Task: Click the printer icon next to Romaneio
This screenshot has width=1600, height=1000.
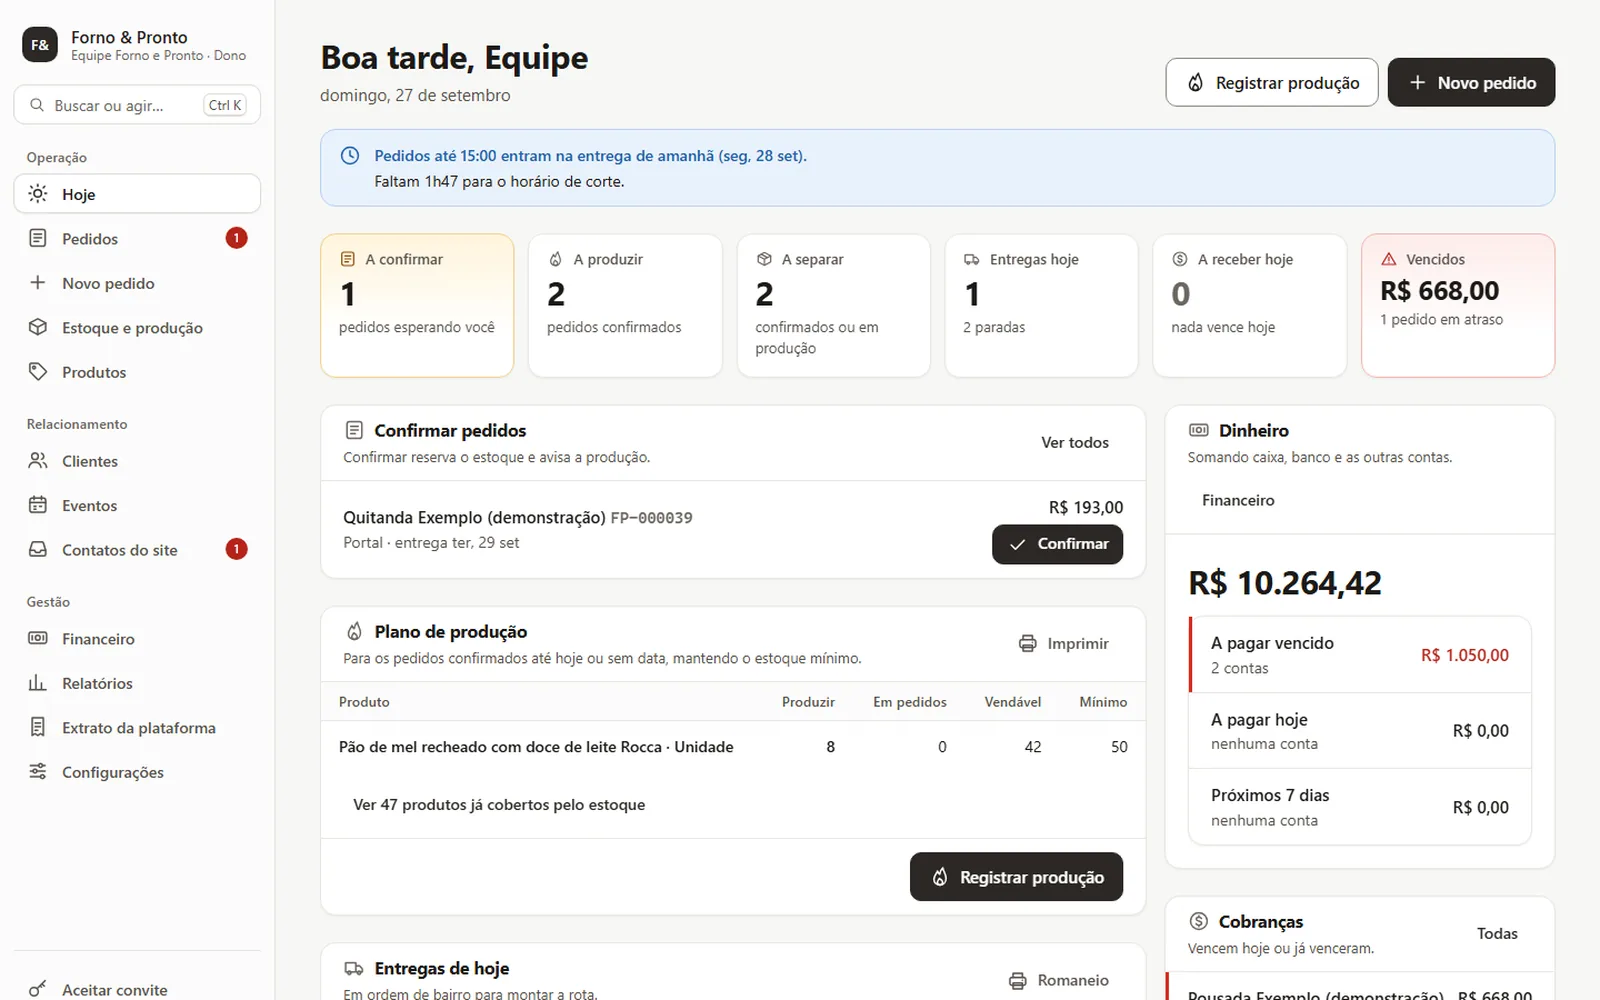Action: point(1018,981)
